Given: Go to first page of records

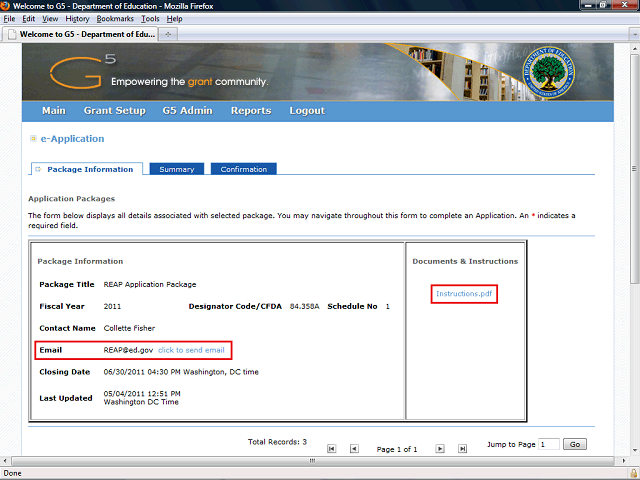Looking at the screenshot, I should (x=331, y=449).
